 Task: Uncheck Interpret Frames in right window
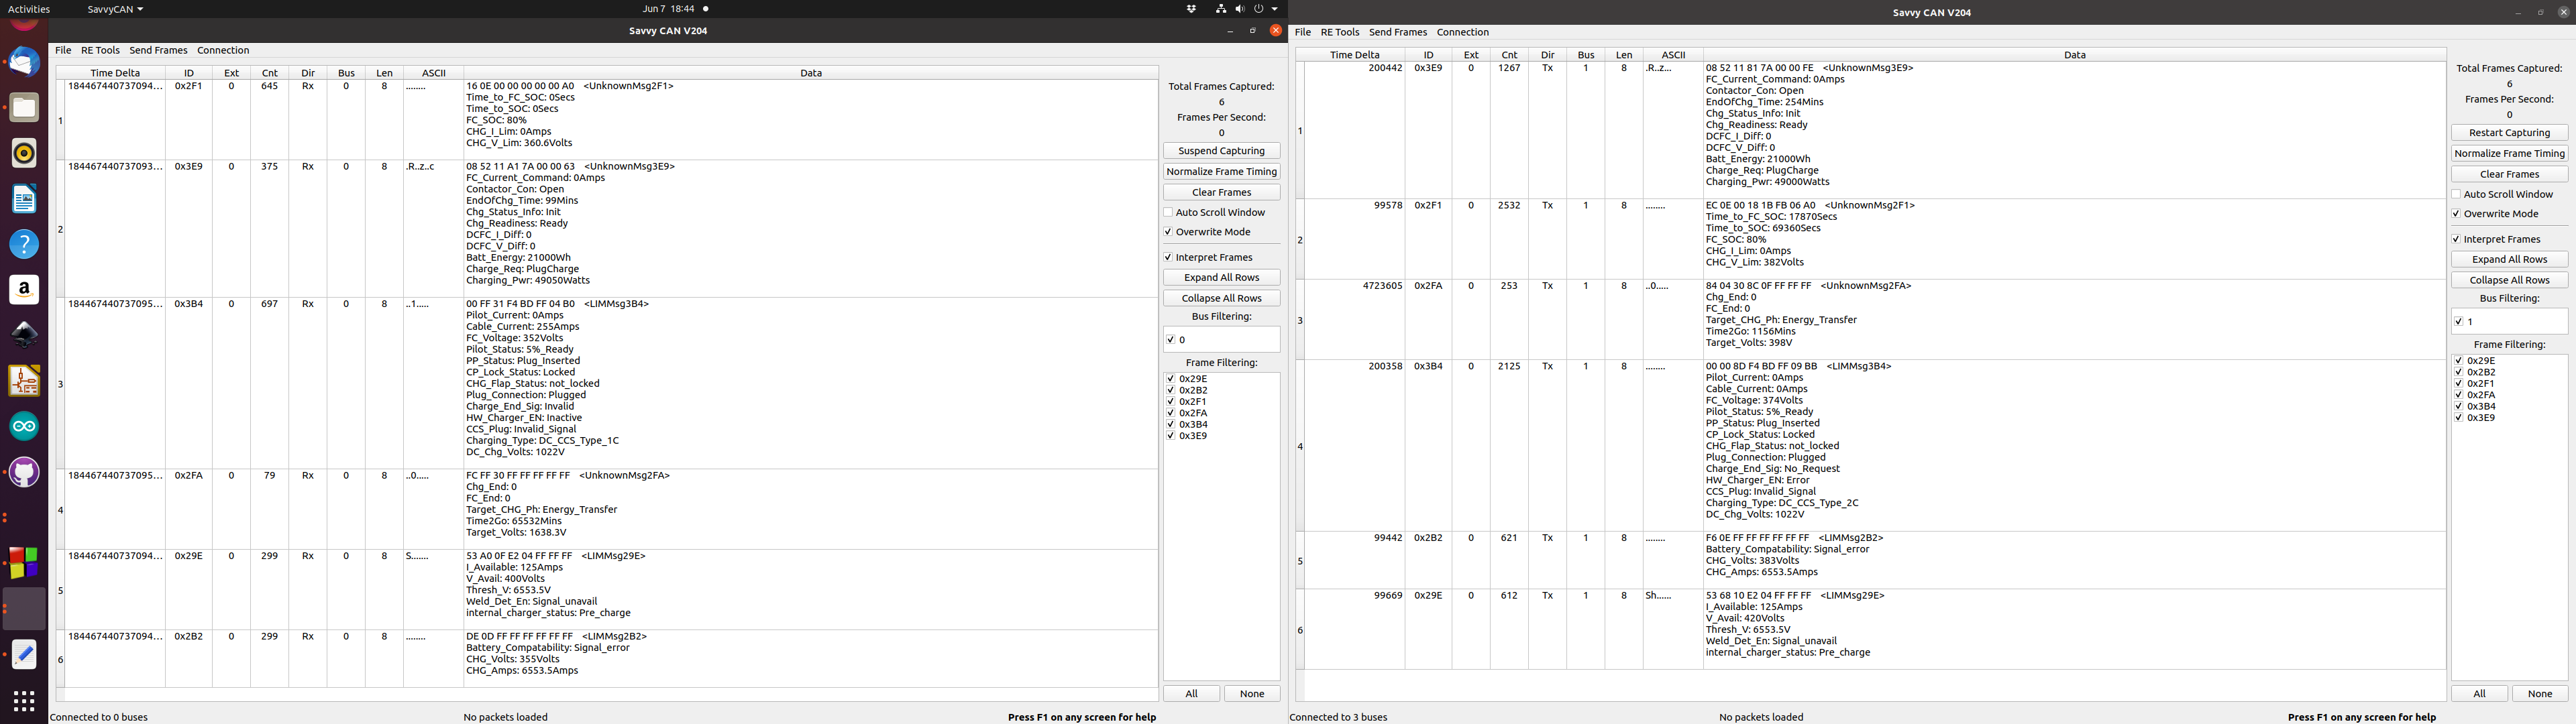(x=2456, y=239)
